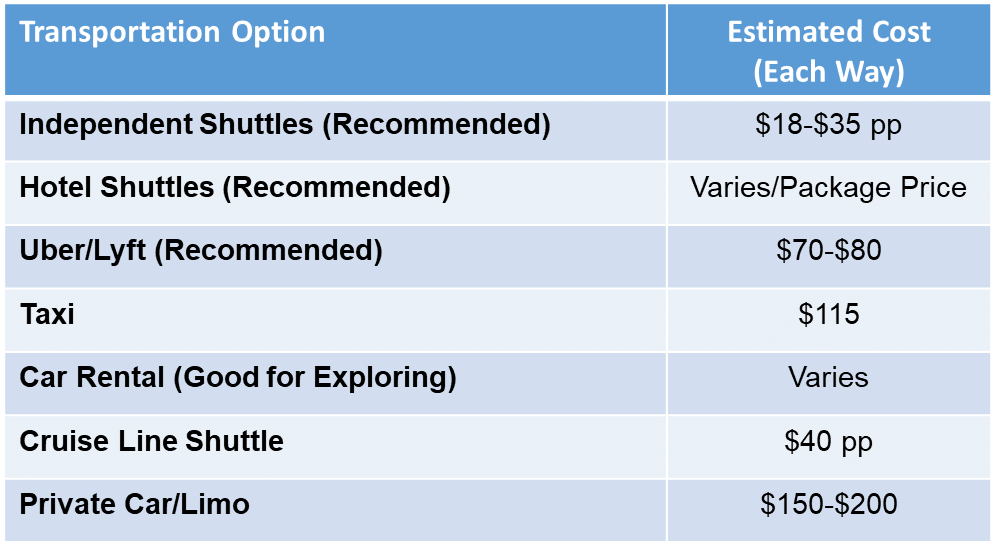The height and width of the screenshot is (546, 996).
Task: Click the word Exploring in Car Rental row
Action: 384,378
